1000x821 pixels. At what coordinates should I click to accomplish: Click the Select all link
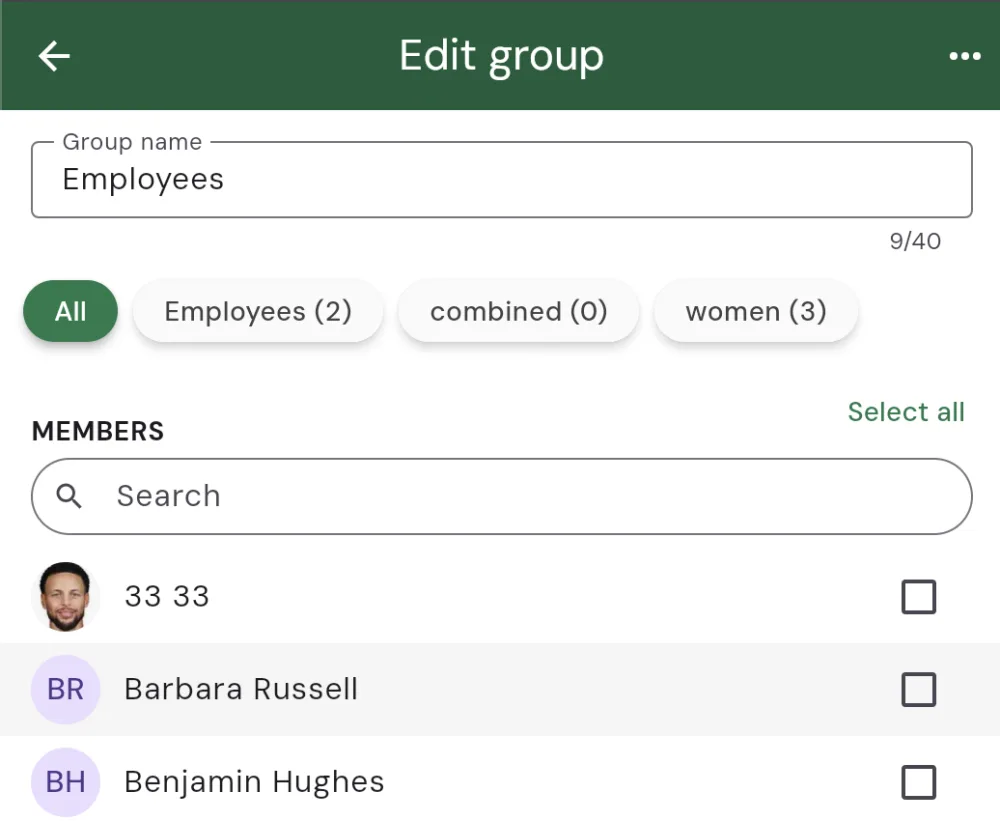pyautogui.click(x=906, y=411)
